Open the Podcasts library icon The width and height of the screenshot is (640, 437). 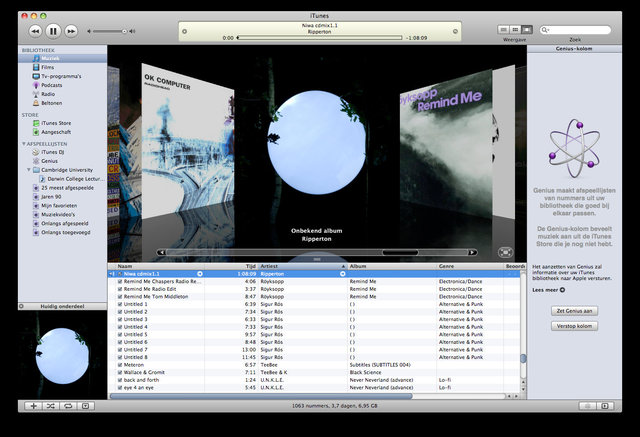pos(36,85)
